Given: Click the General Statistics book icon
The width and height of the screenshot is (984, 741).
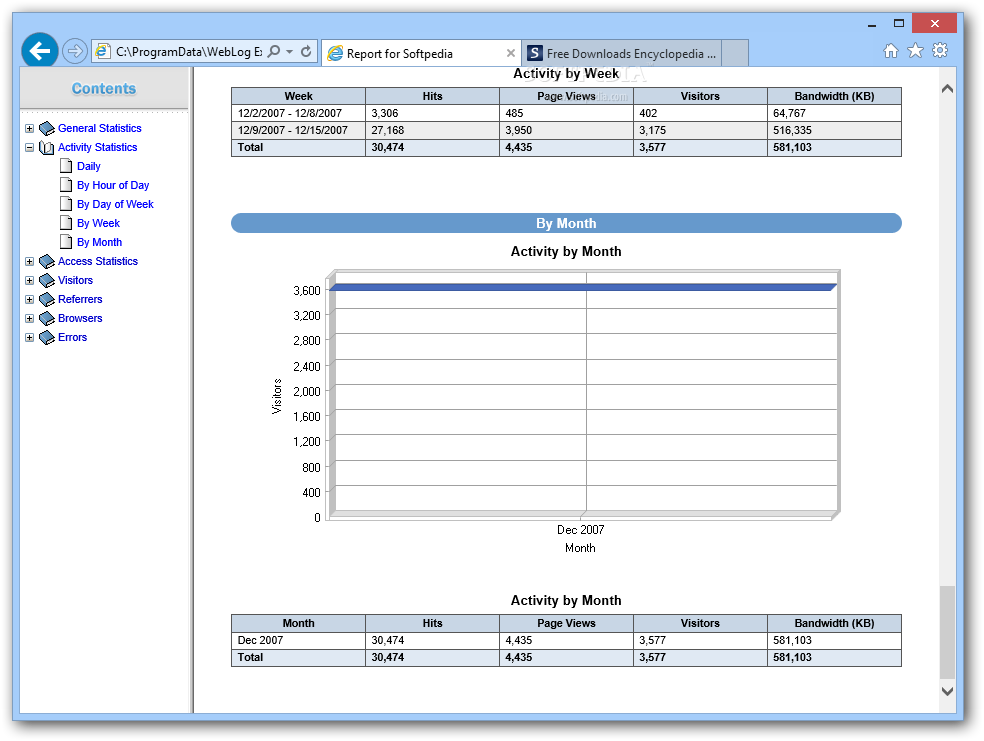Looking at the screenshot, I should [x=46, y=129].
